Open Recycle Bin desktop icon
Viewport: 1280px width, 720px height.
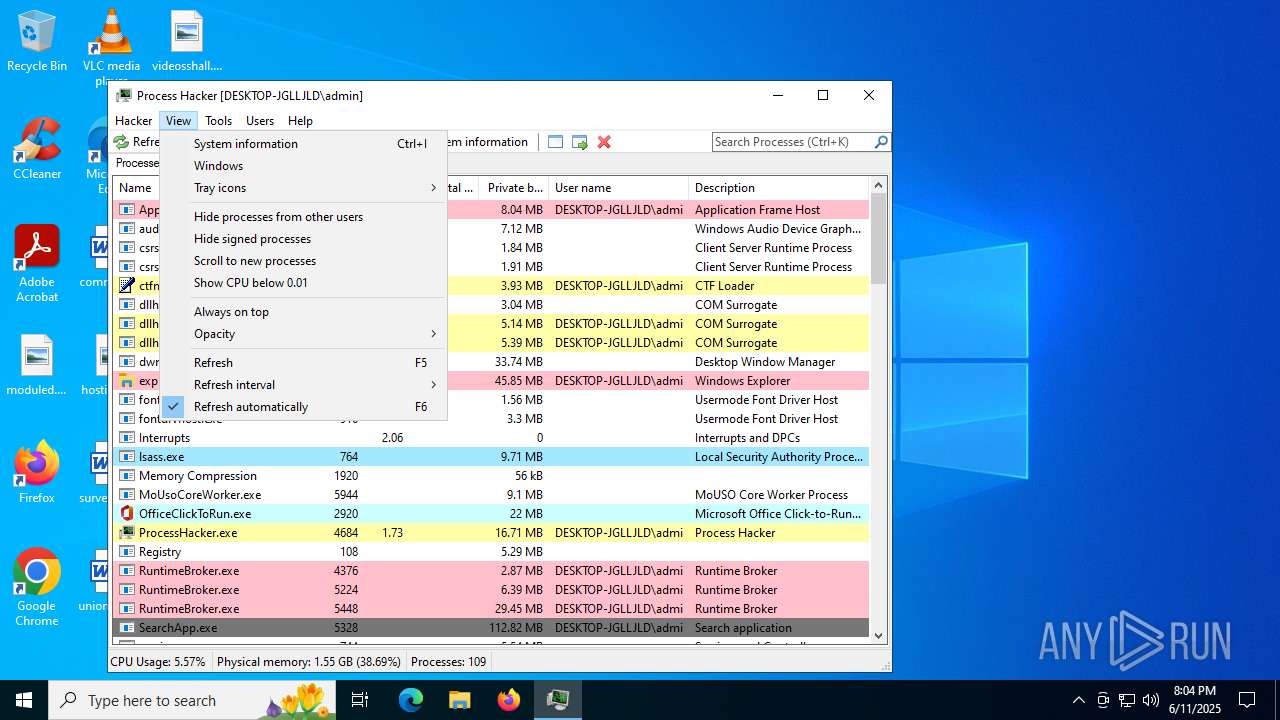pyautogui.click(x=37, y=42)
